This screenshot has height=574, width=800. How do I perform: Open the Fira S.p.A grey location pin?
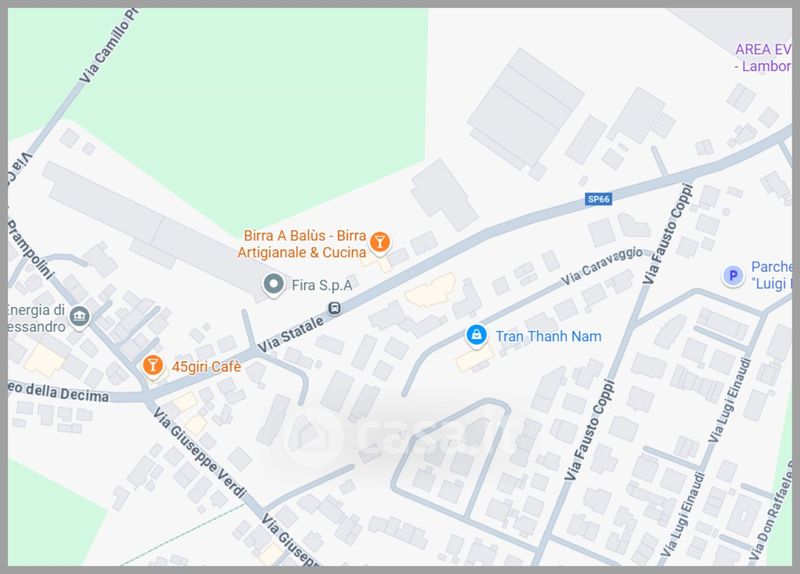pos(273,284)
